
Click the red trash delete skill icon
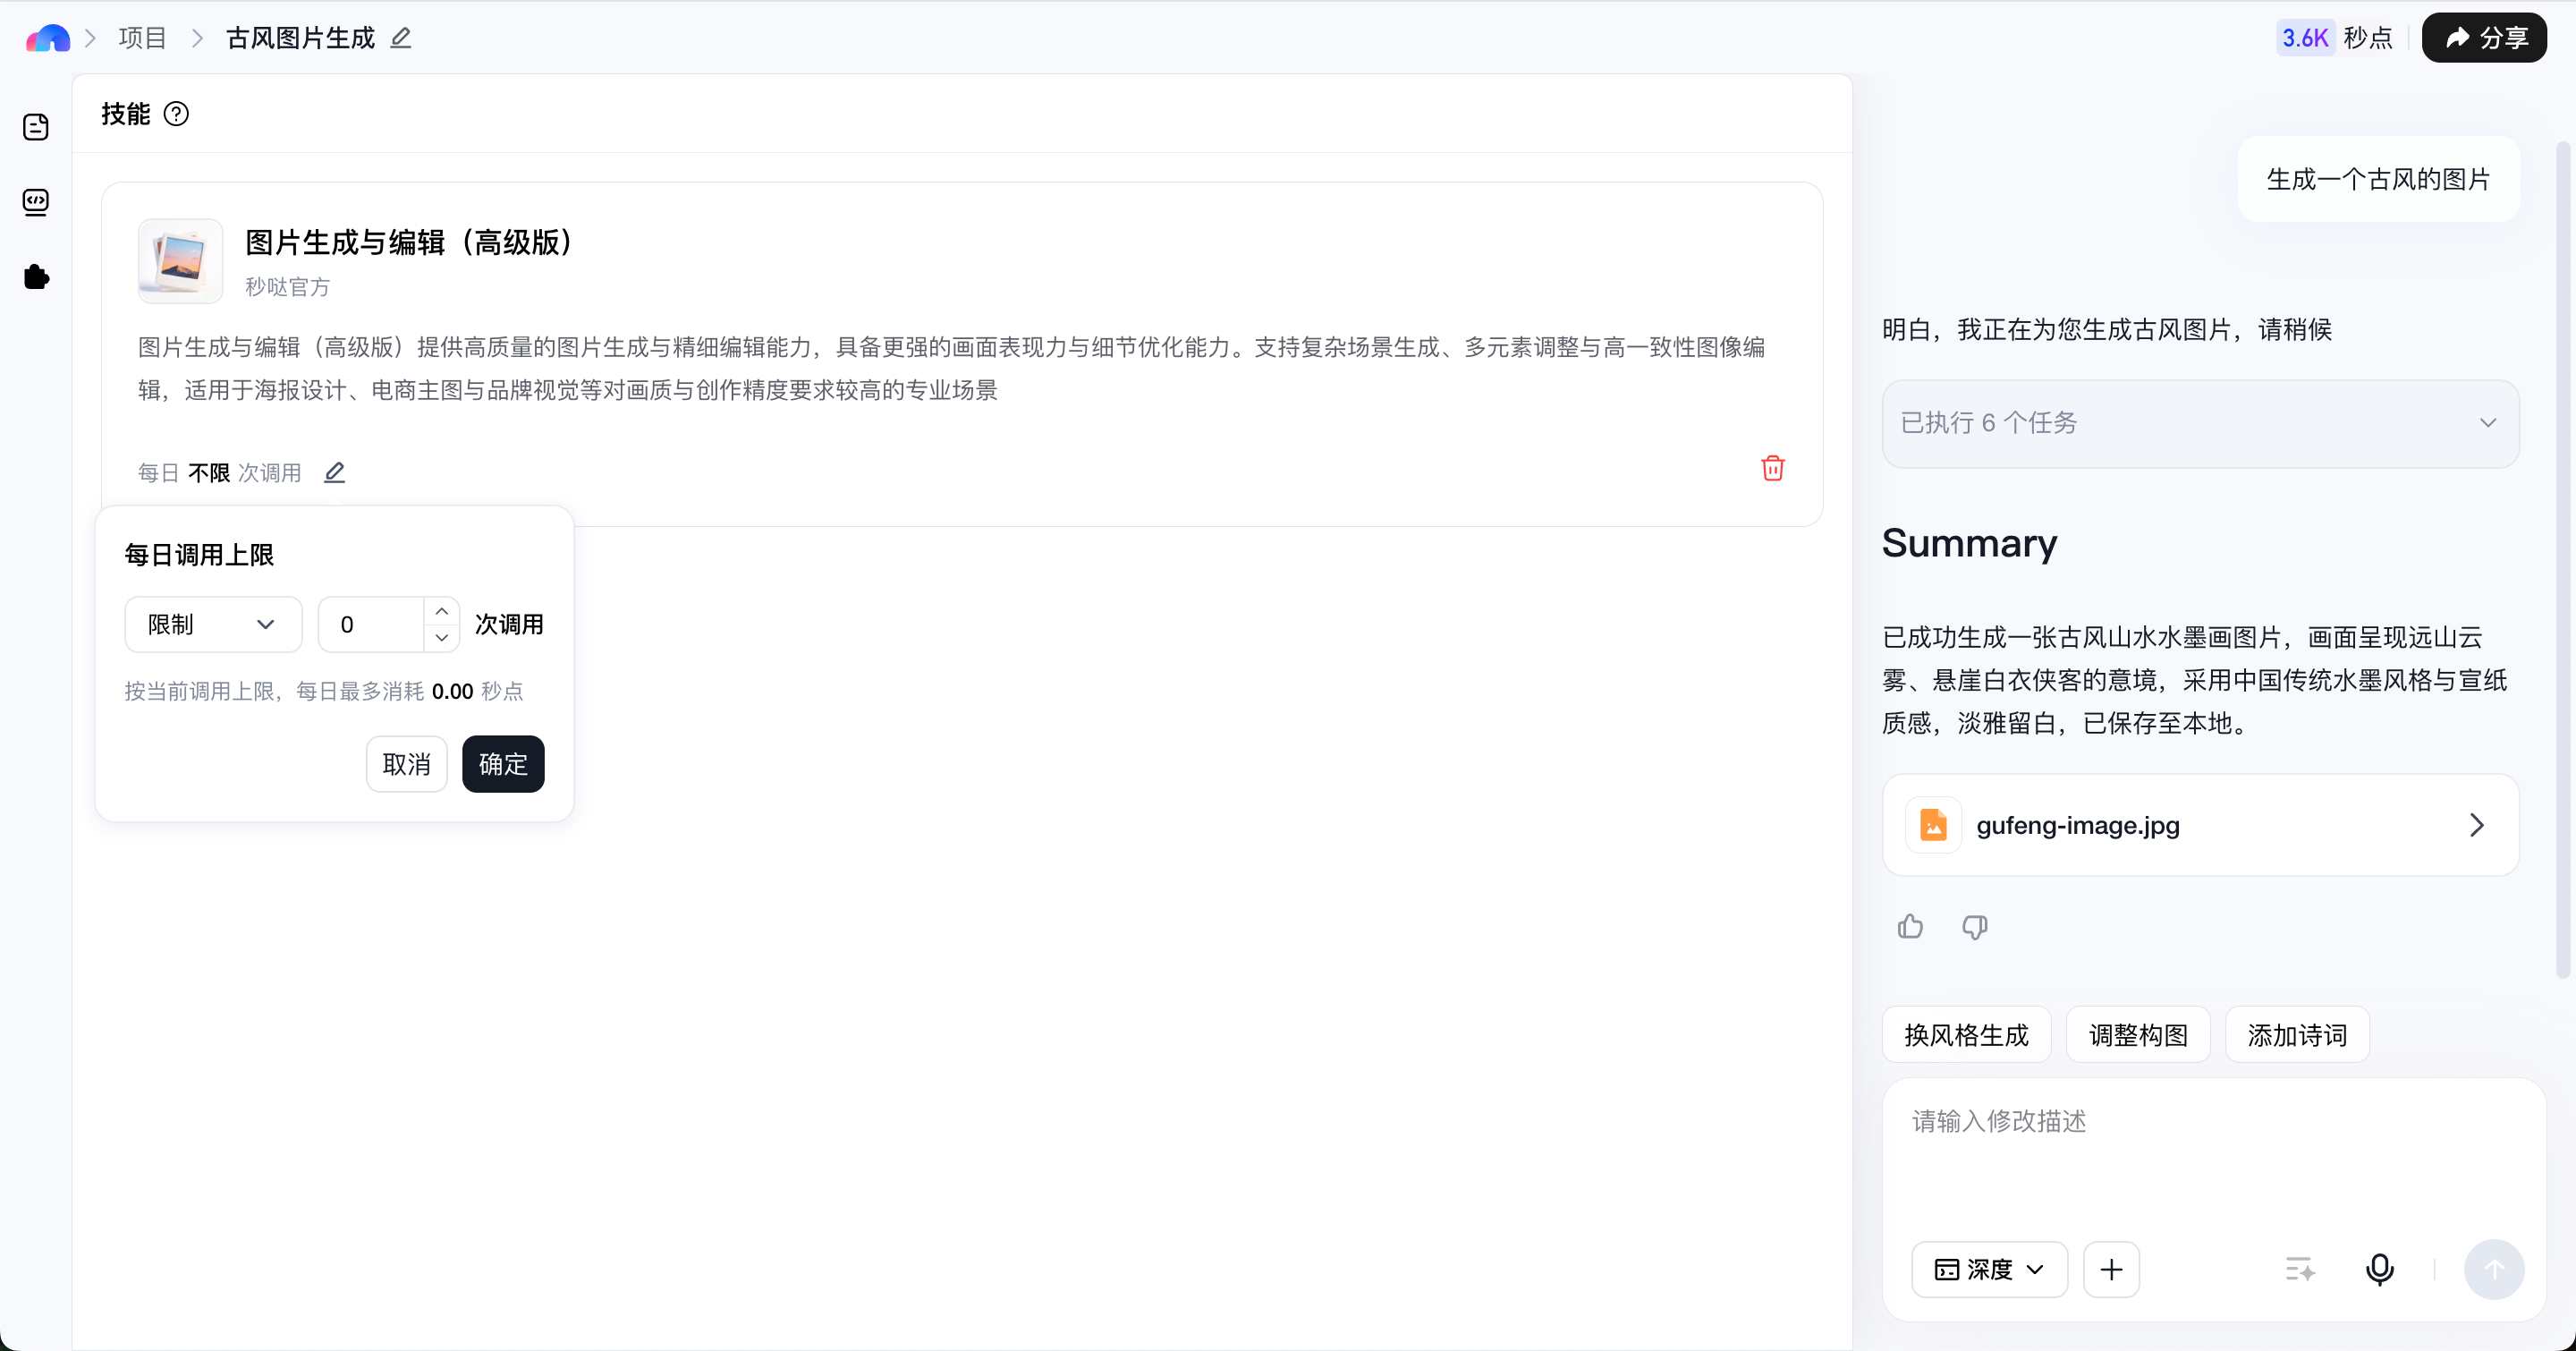(x=1772, y=468)
